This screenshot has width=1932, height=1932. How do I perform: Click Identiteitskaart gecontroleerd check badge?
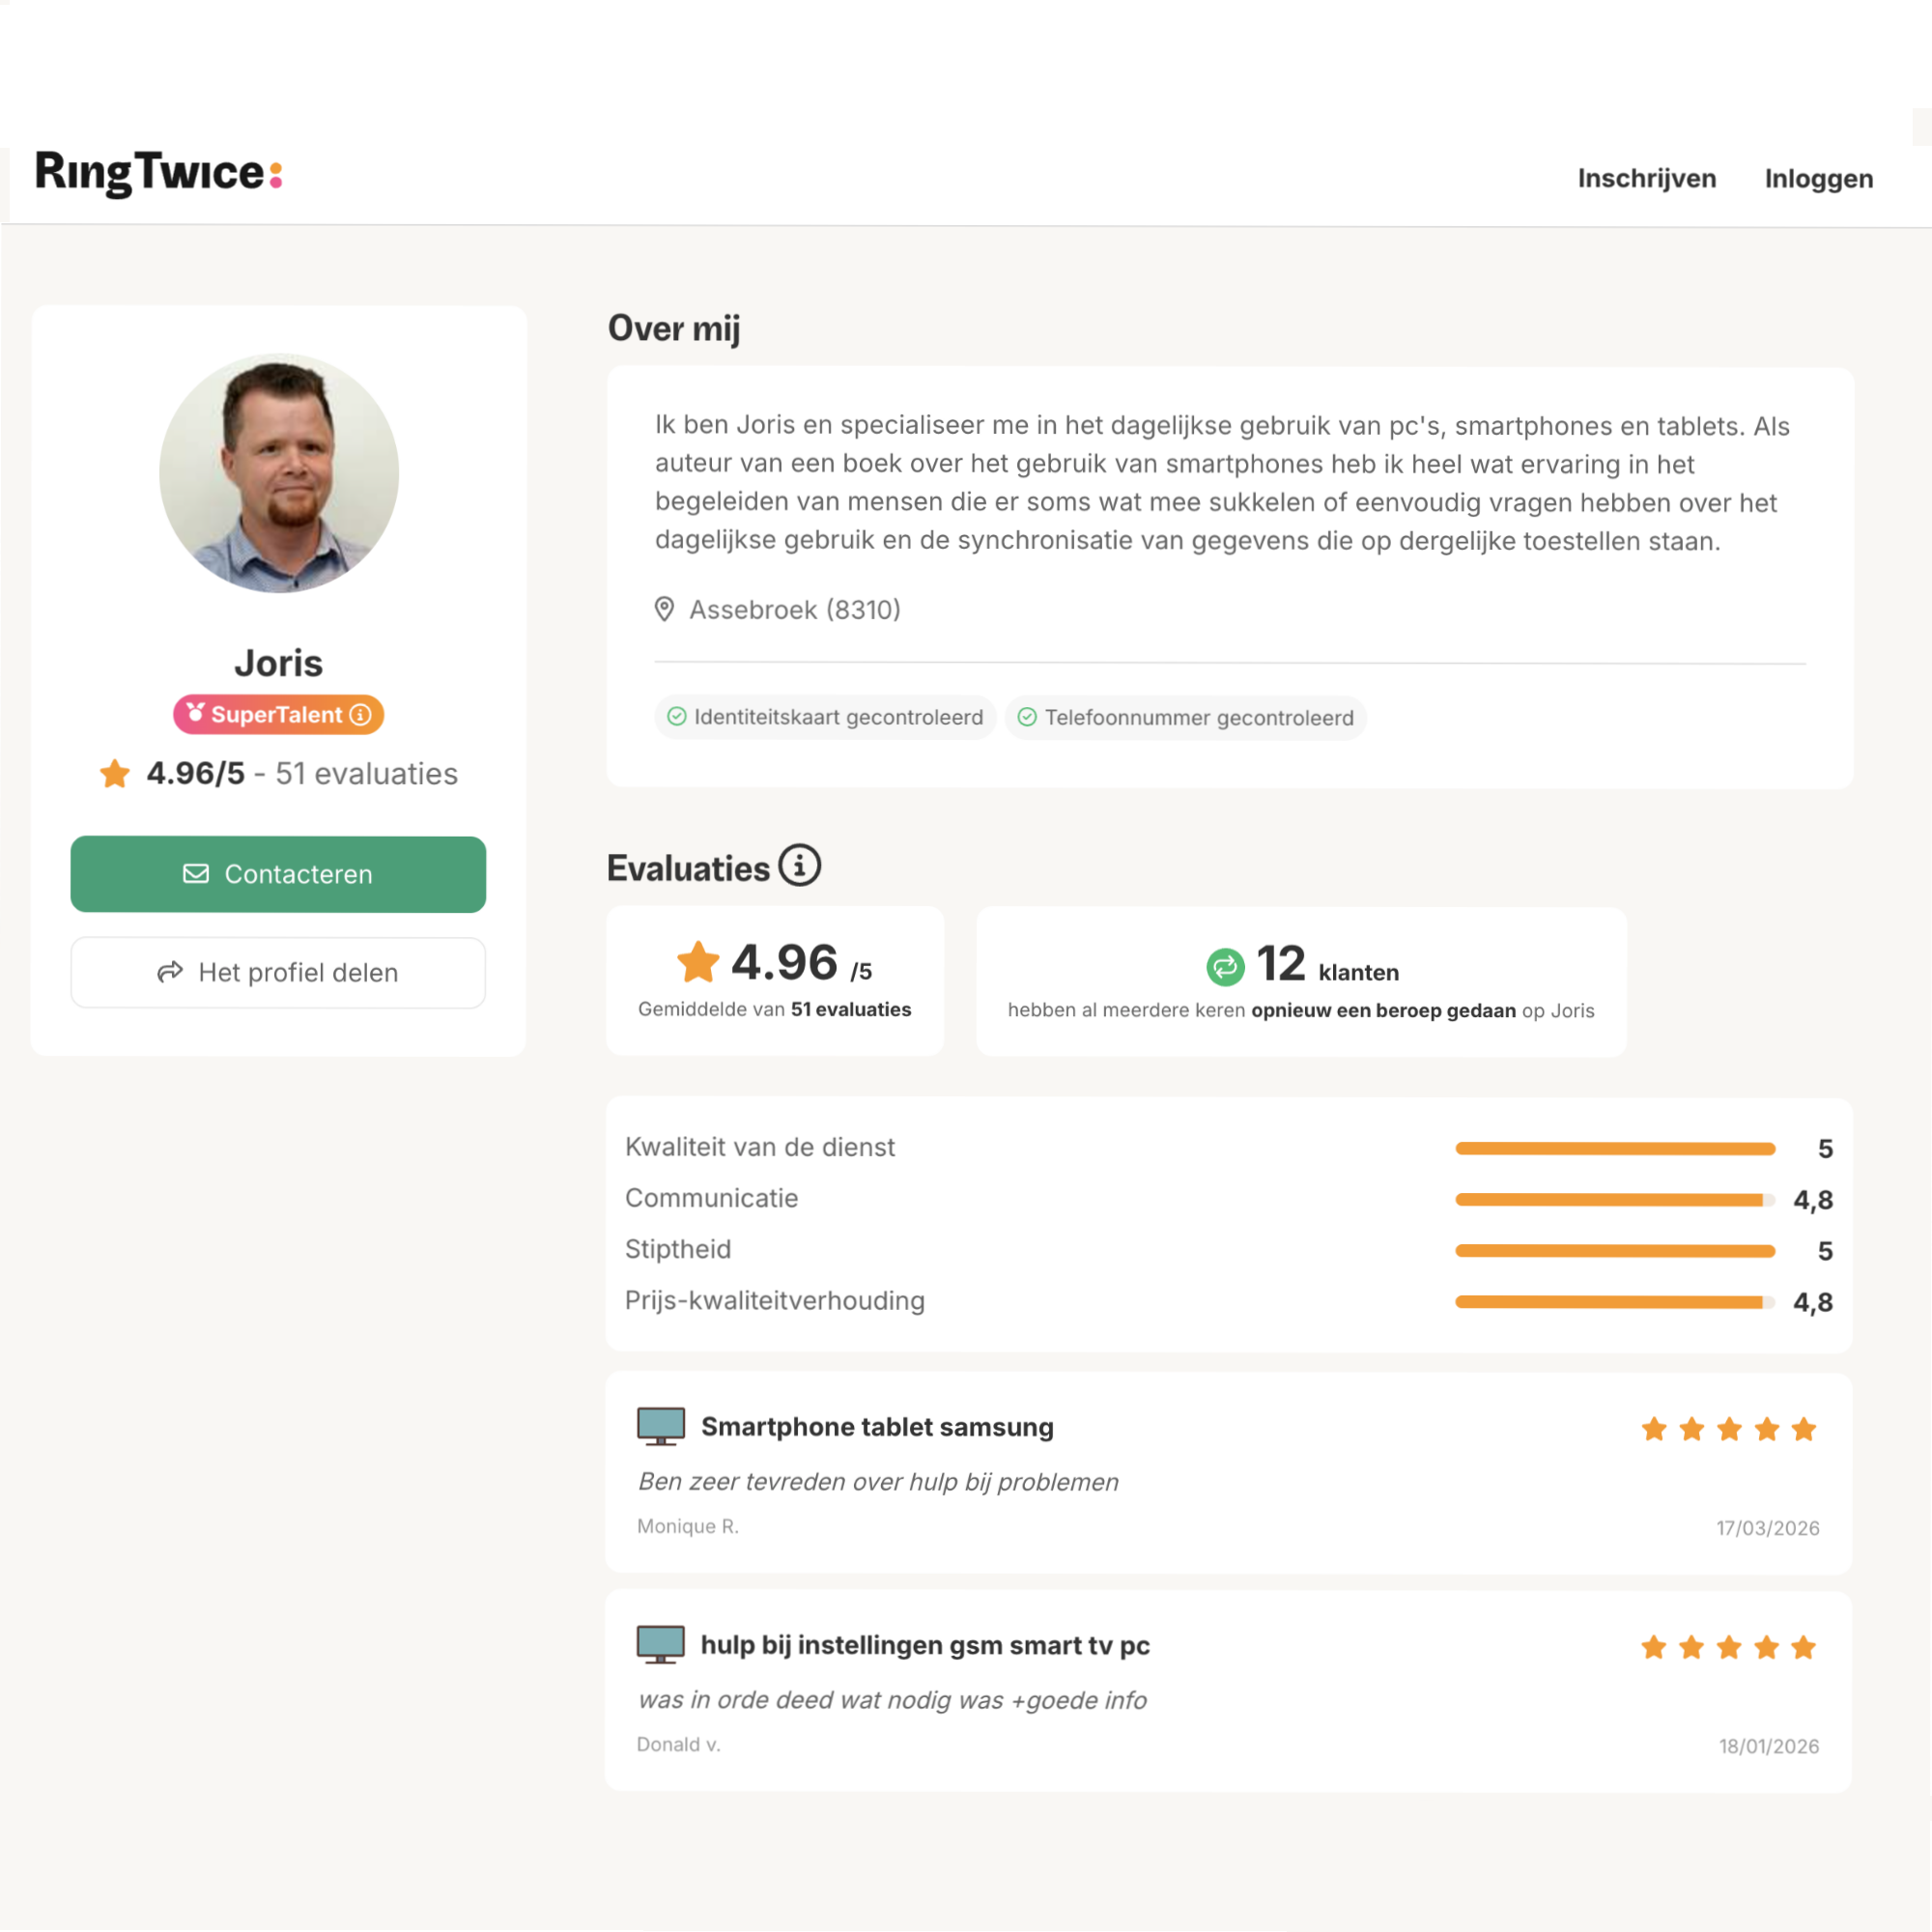pos(825,717)
